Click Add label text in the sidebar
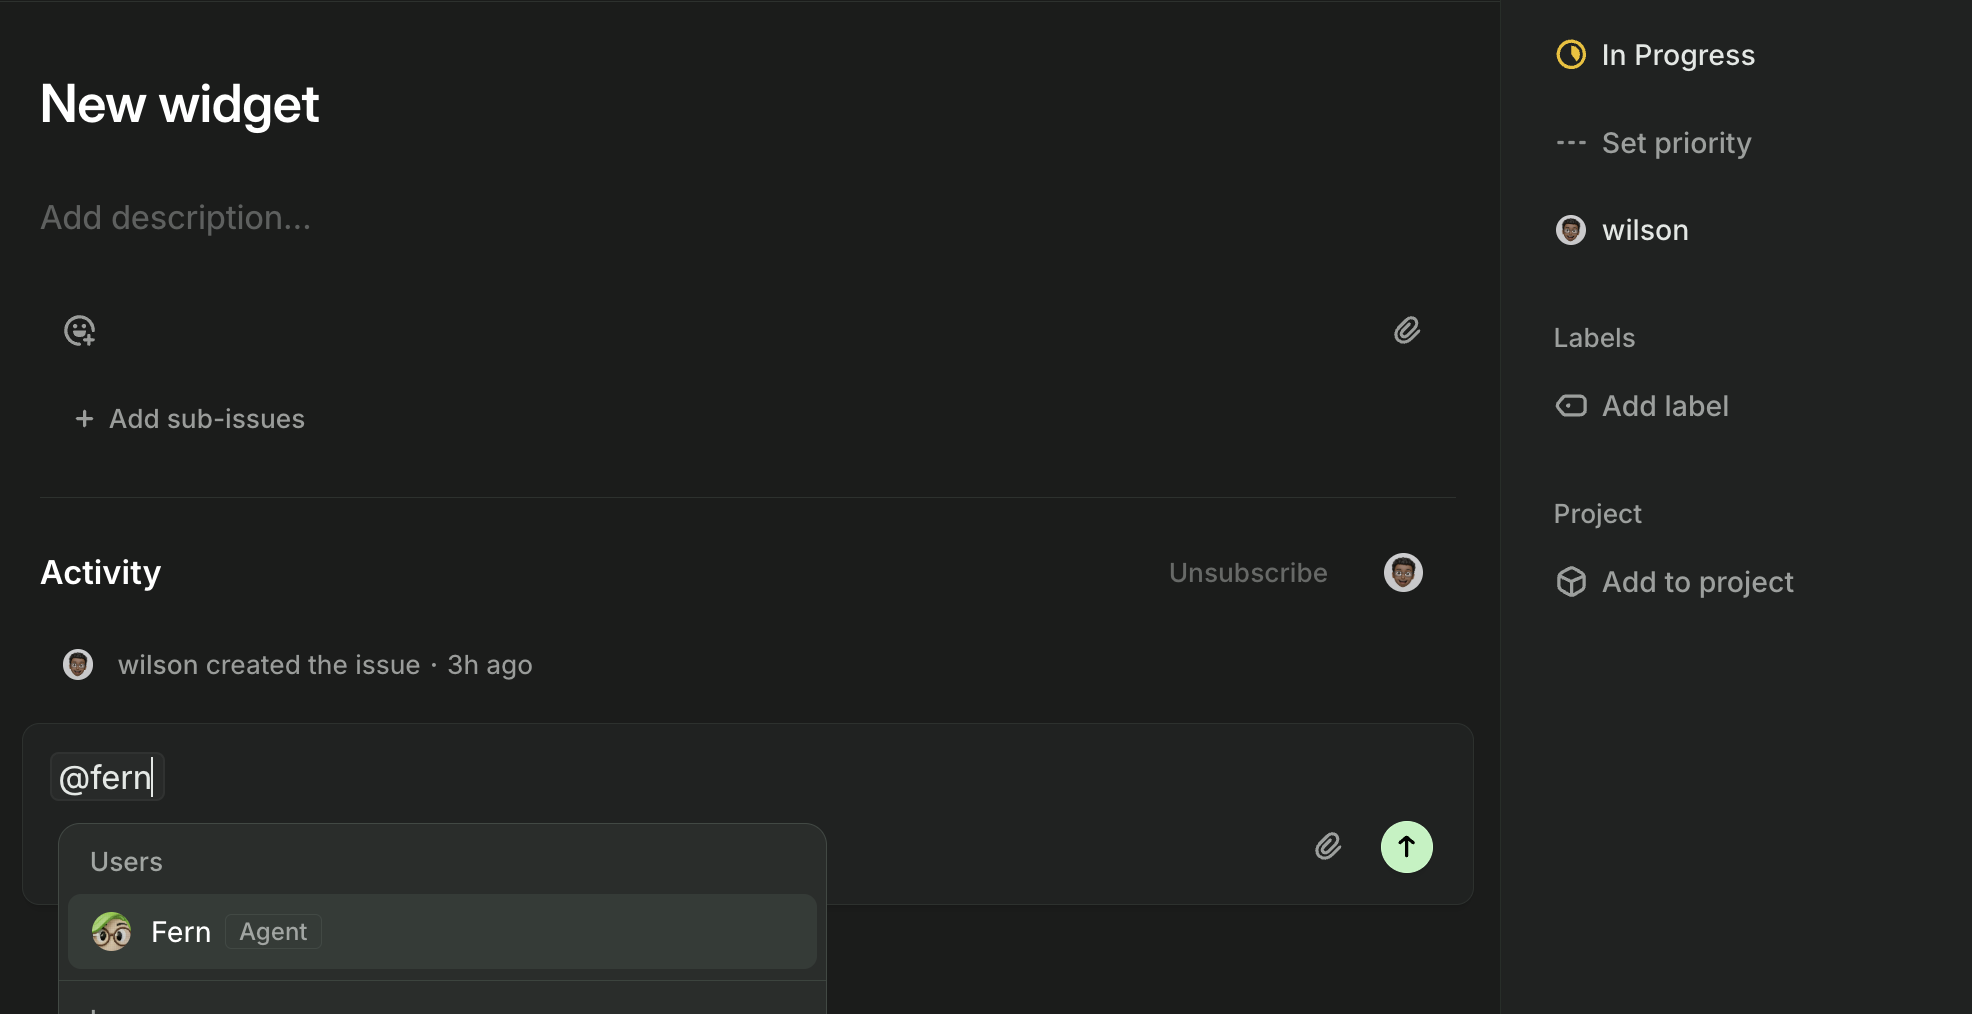 pos(1665,406)
